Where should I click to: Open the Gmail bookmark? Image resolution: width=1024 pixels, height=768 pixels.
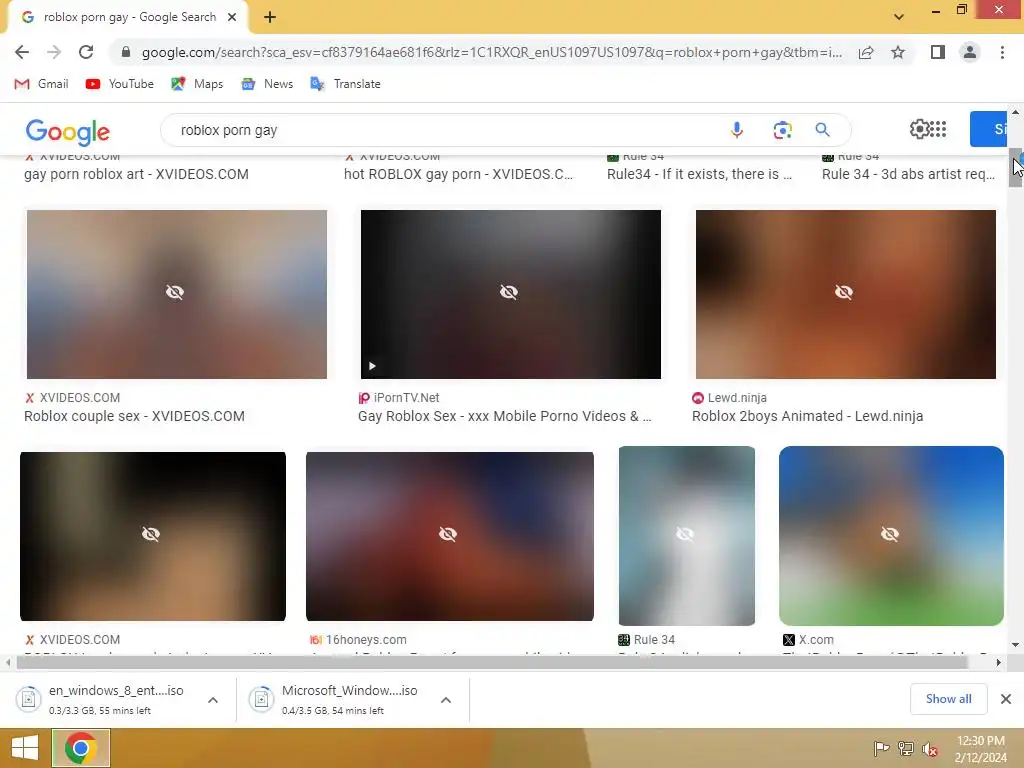tap(41, 84)
